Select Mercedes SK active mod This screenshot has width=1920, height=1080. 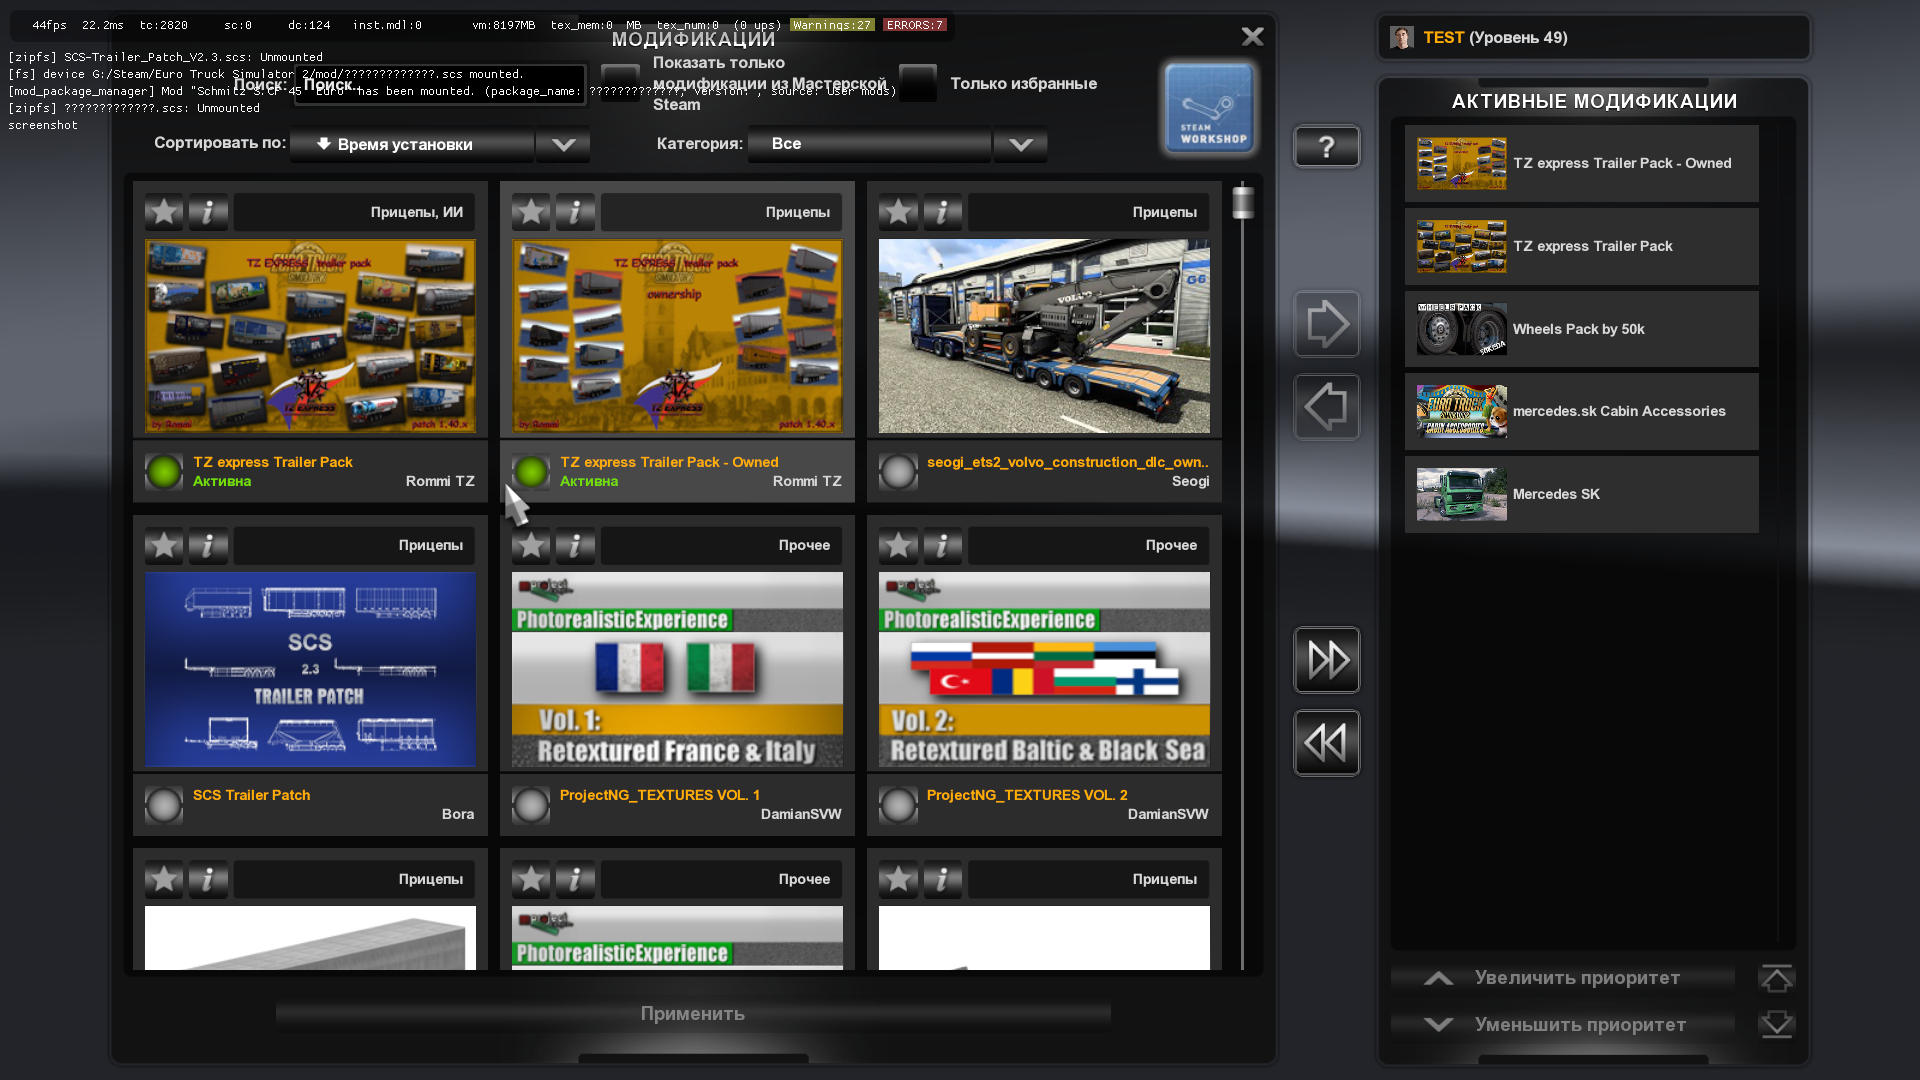[1581, 494]
